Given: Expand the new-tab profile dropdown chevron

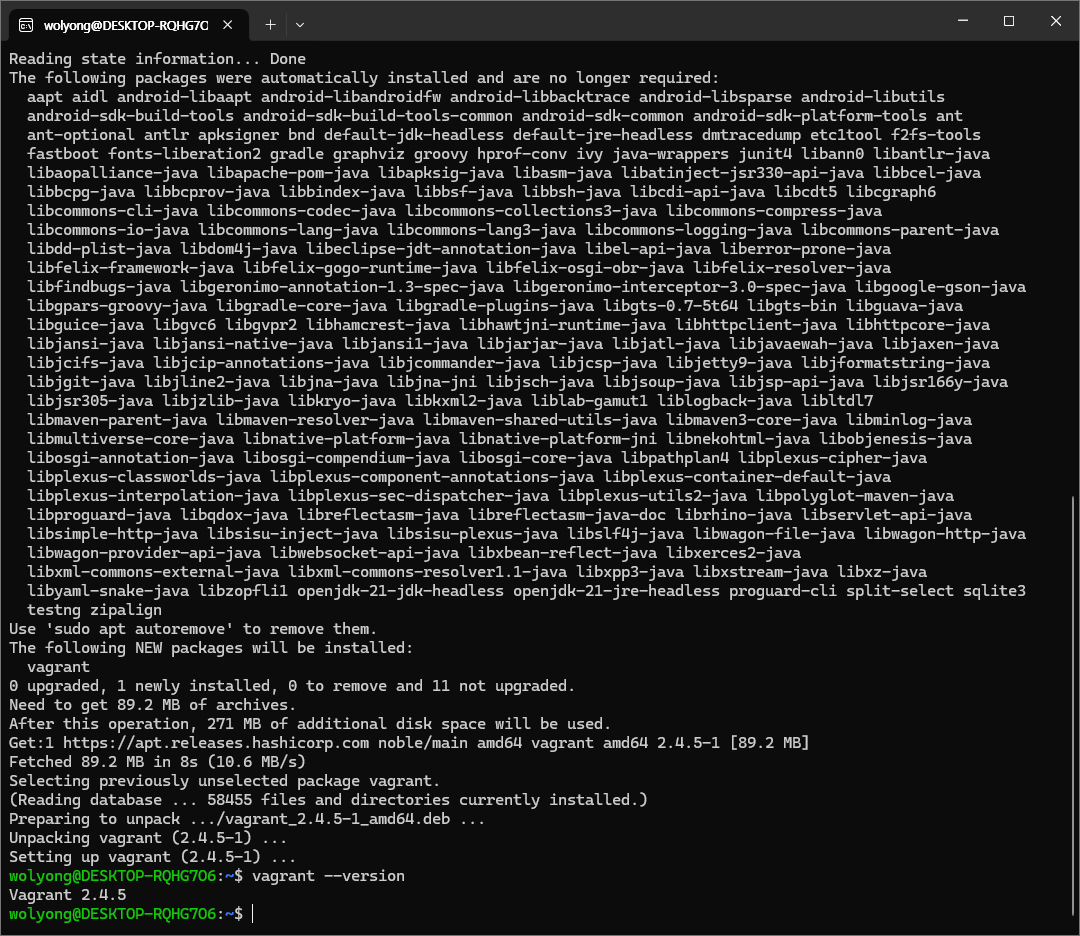Looking at the screenshot, I should (x=300, y=24).
